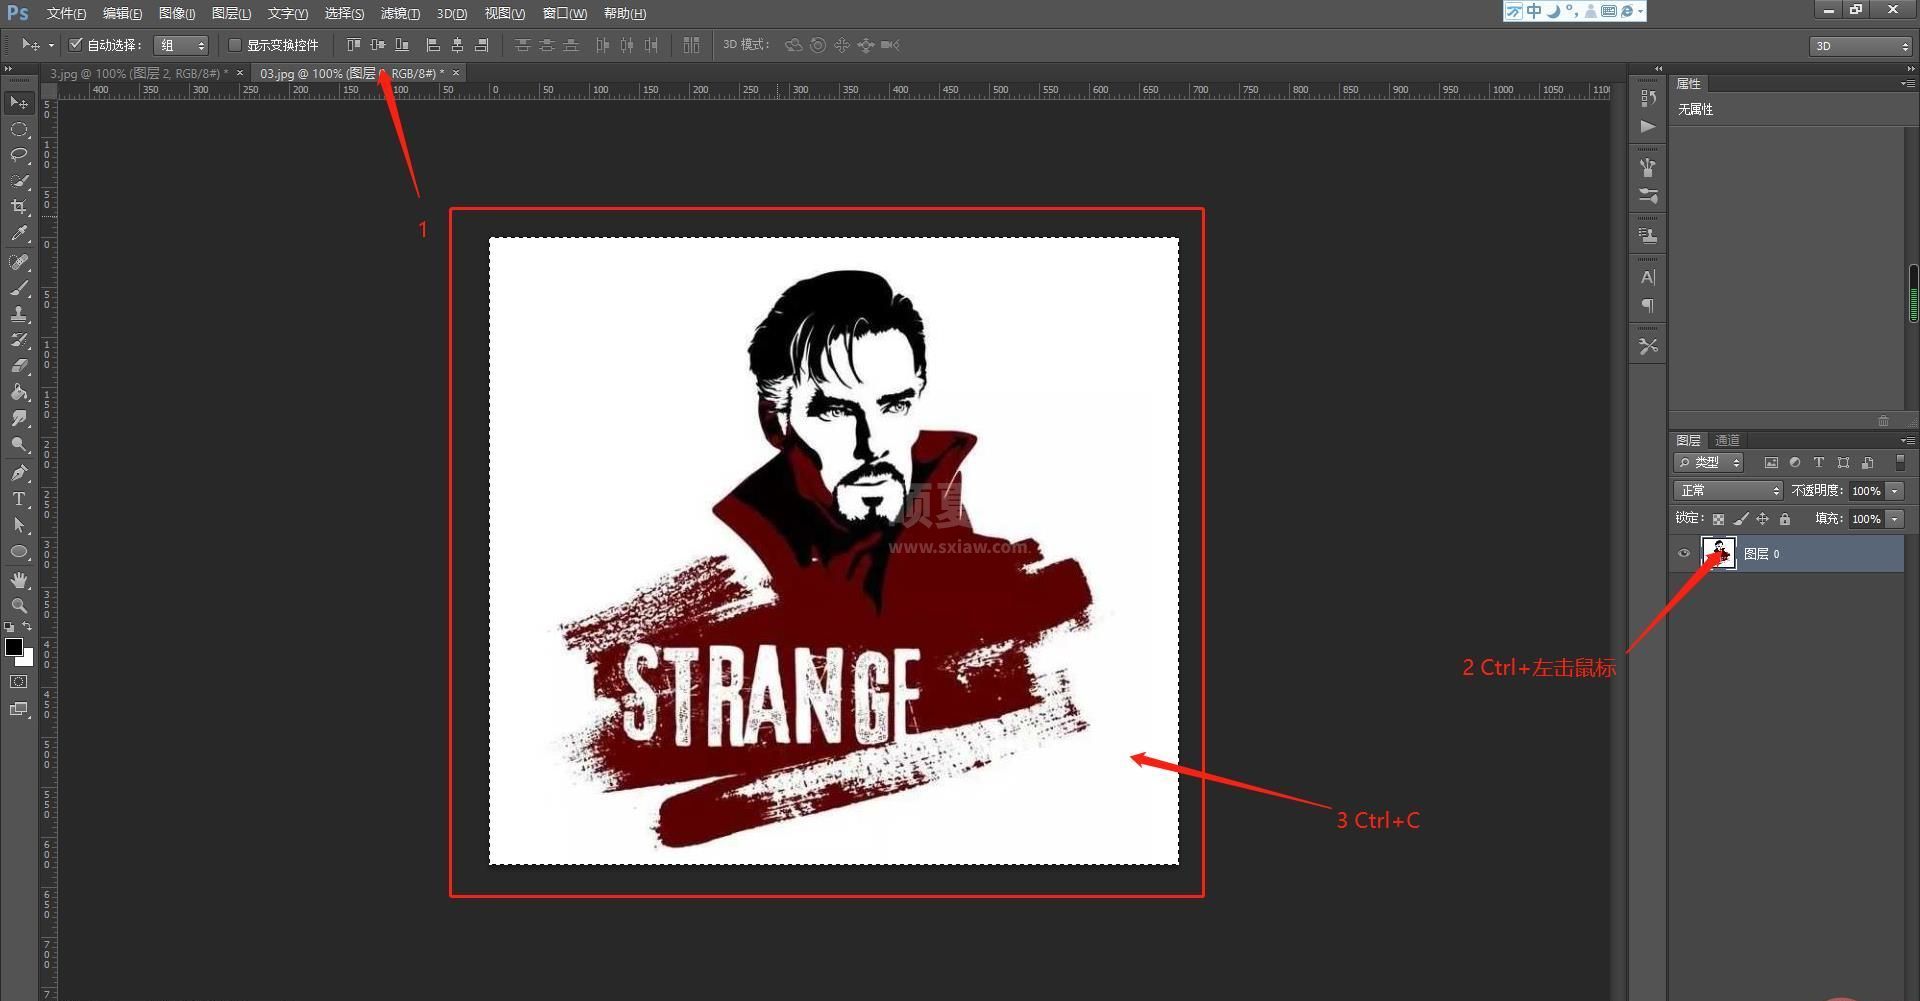The width and height of the screenshot is (1920, 1001).
Task: Click the foreground color swatch
Action: [x=14, y=647]
